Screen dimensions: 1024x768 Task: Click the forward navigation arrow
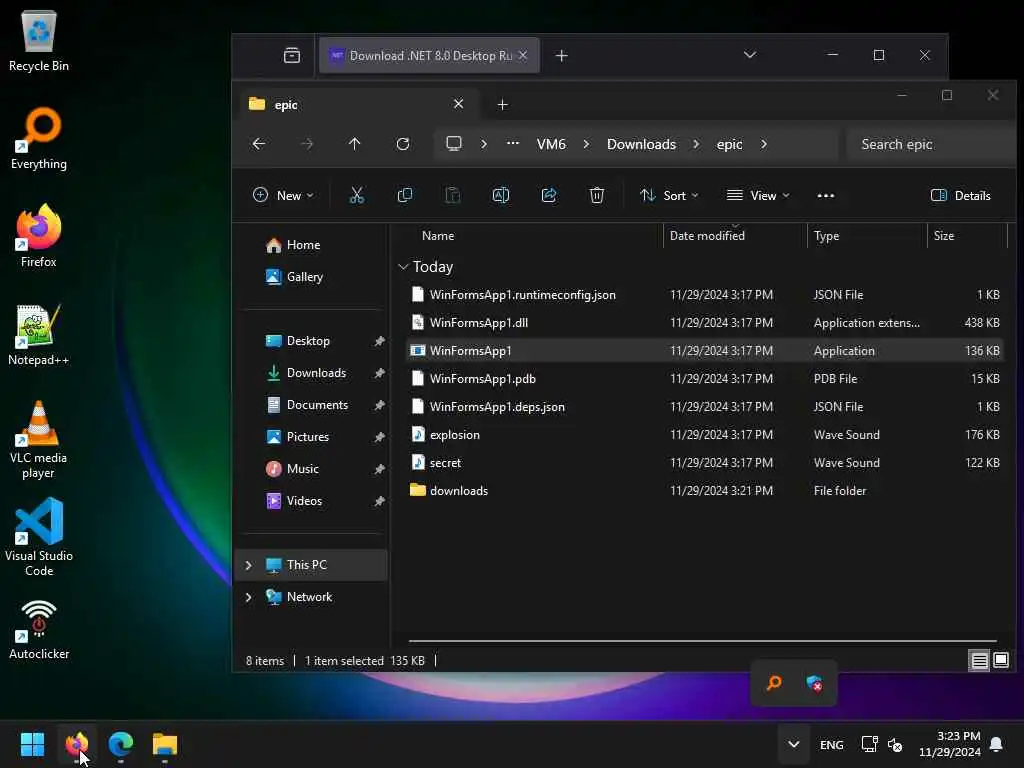307,144
